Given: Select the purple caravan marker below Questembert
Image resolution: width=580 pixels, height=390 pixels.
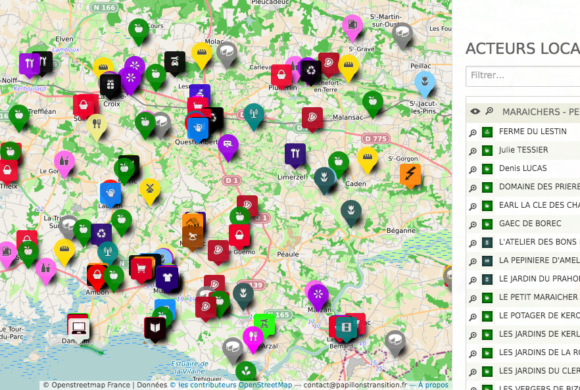Looking at the screenshot, I should coord(228,146).
